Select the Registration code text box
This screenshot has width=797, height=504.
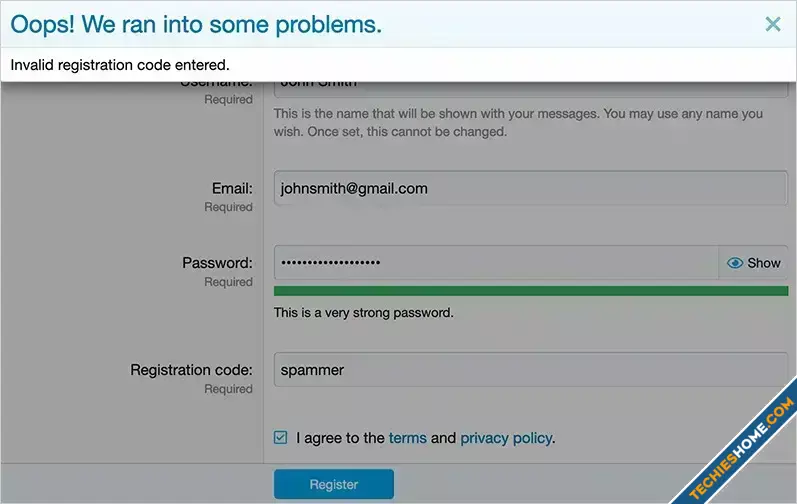pos(530,370)
